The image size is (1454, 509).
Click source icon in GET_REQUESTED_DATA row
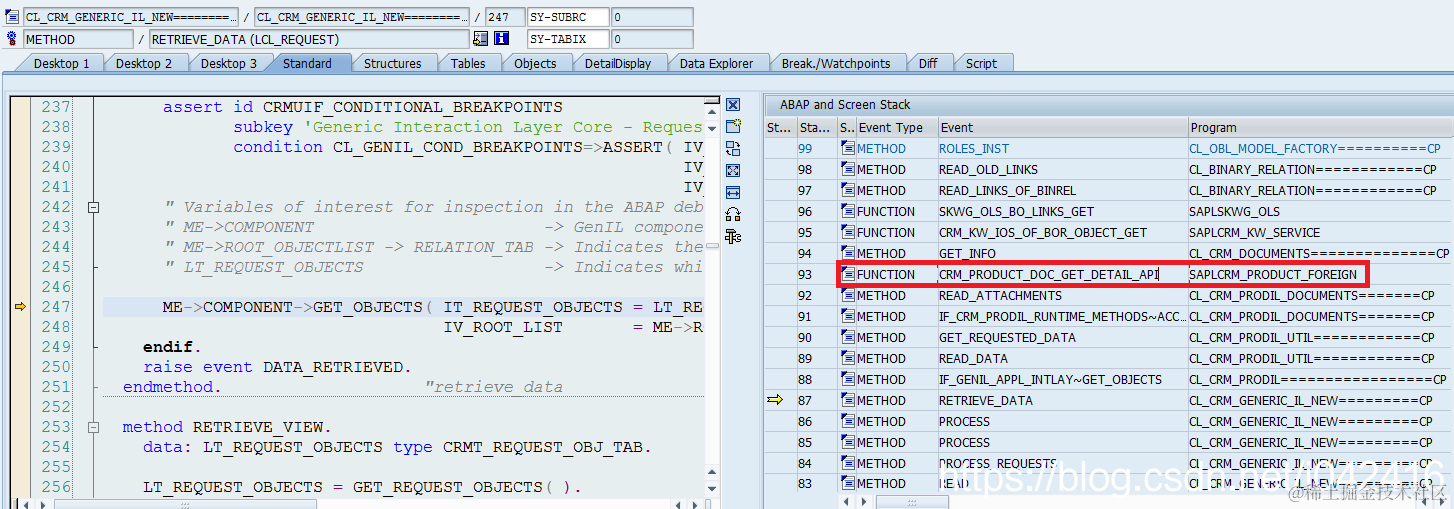coord(848,337)
